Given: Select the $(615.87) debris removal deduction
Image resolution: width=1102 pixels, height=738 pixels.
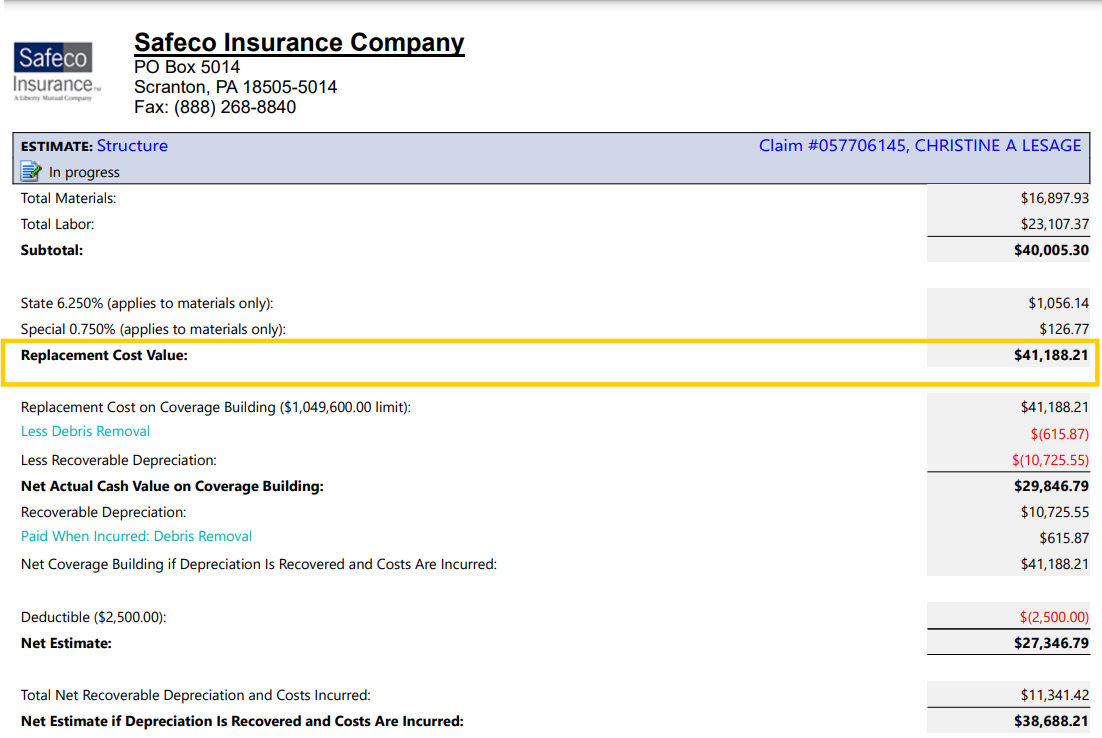Looking at the screenshot, I should pos(1060,434).
